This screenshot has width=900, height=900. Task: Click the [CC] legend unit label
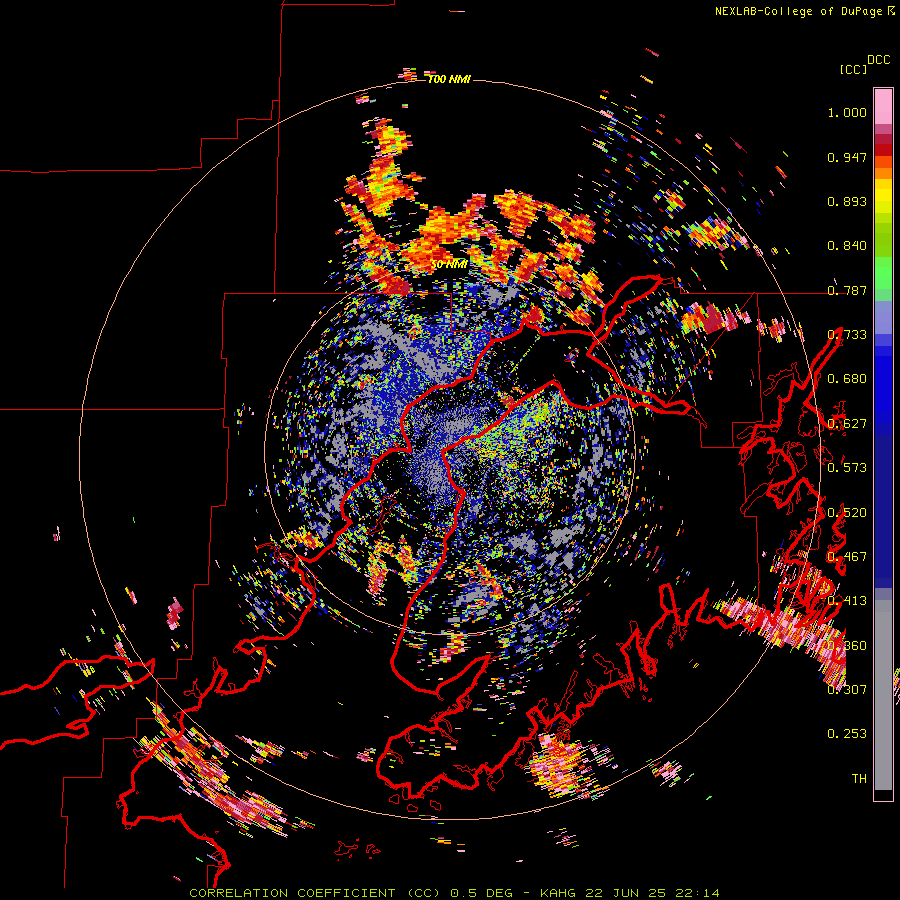pyautogui.click(x=853, y=69)
